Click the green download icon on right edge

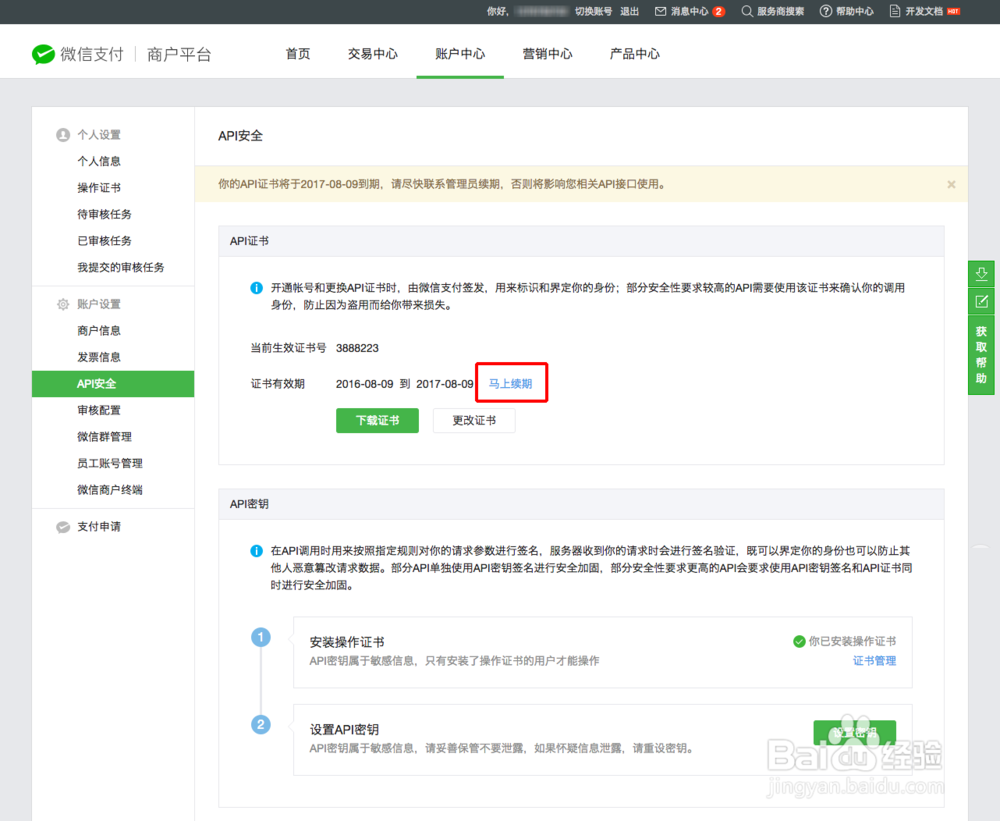tap(981, 272)
